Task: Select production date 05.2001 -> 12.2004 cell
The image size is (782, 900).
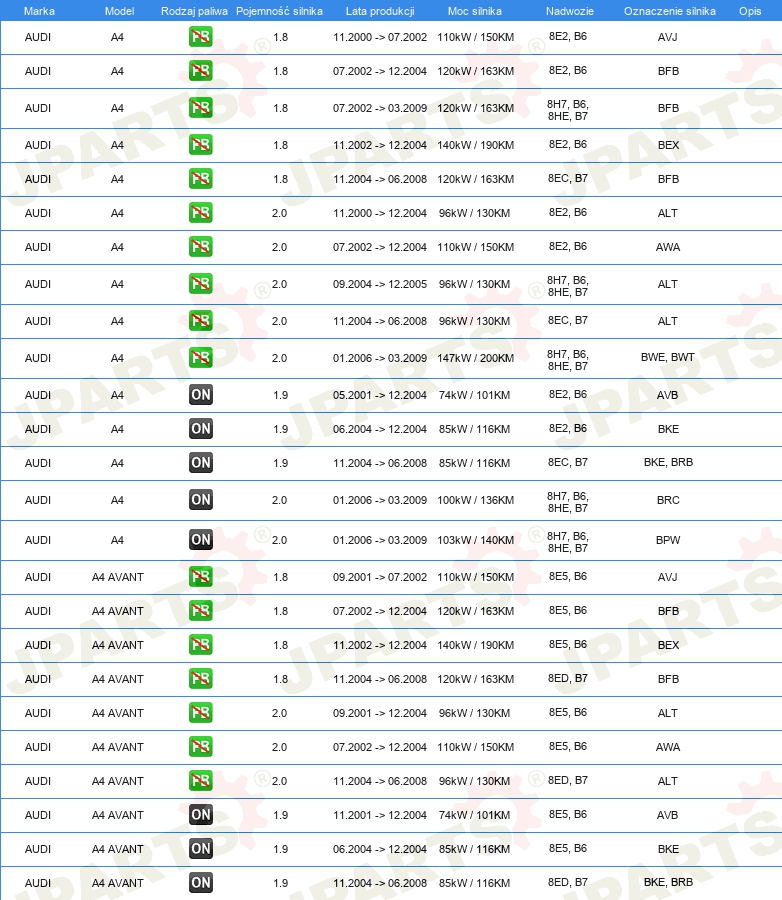Action: click(380, 395)
